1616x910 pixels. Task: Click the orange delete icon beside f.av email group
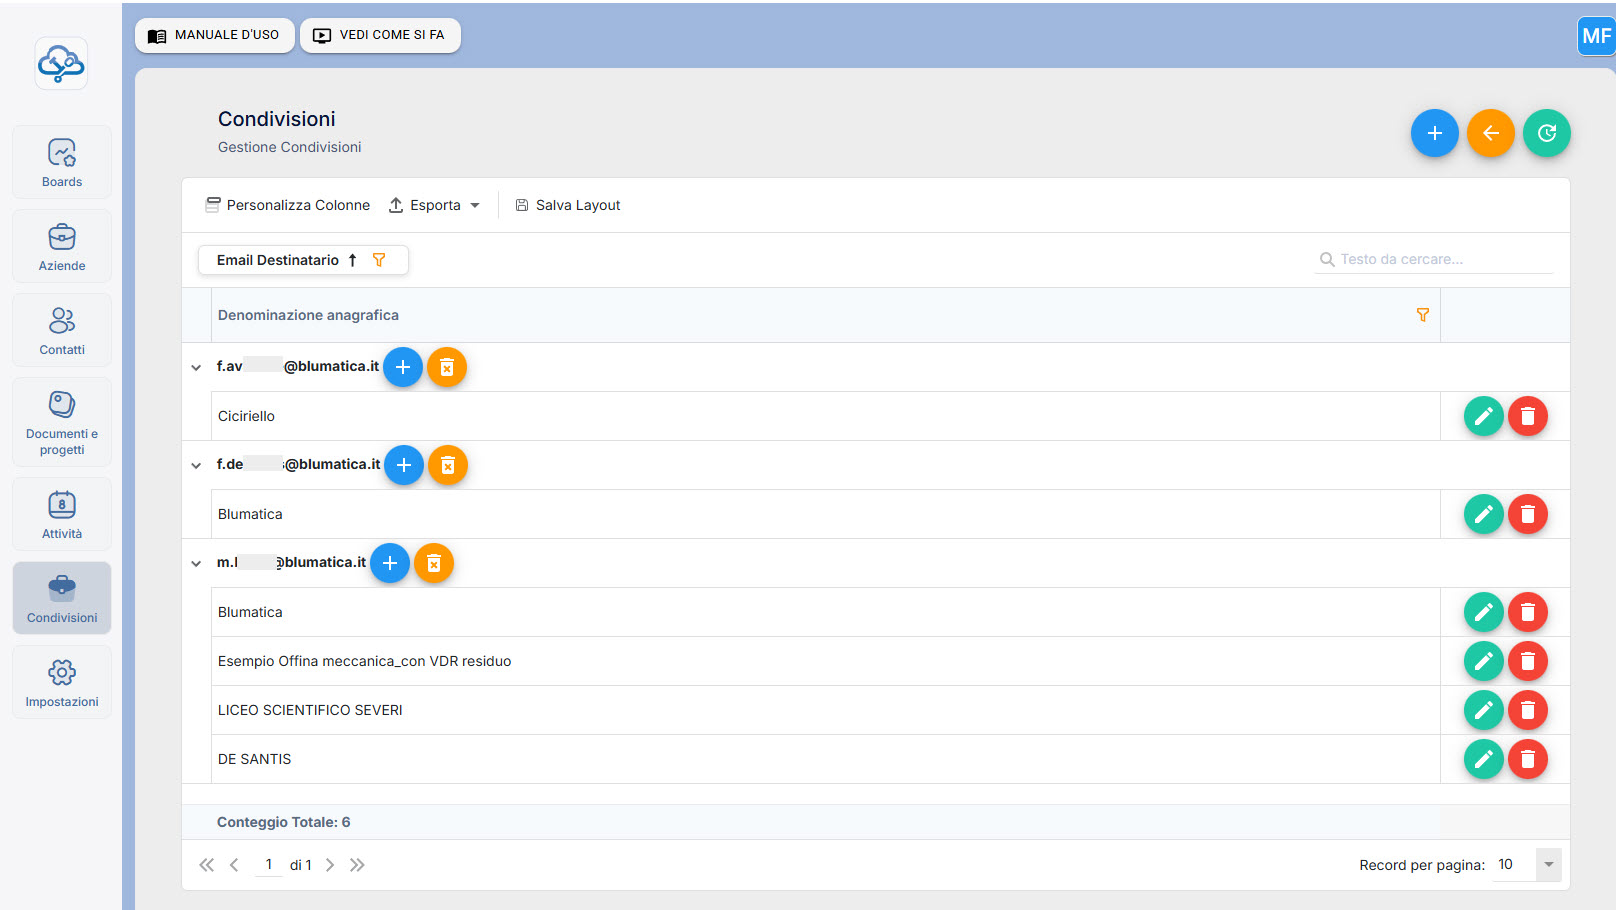click(447, 367)
